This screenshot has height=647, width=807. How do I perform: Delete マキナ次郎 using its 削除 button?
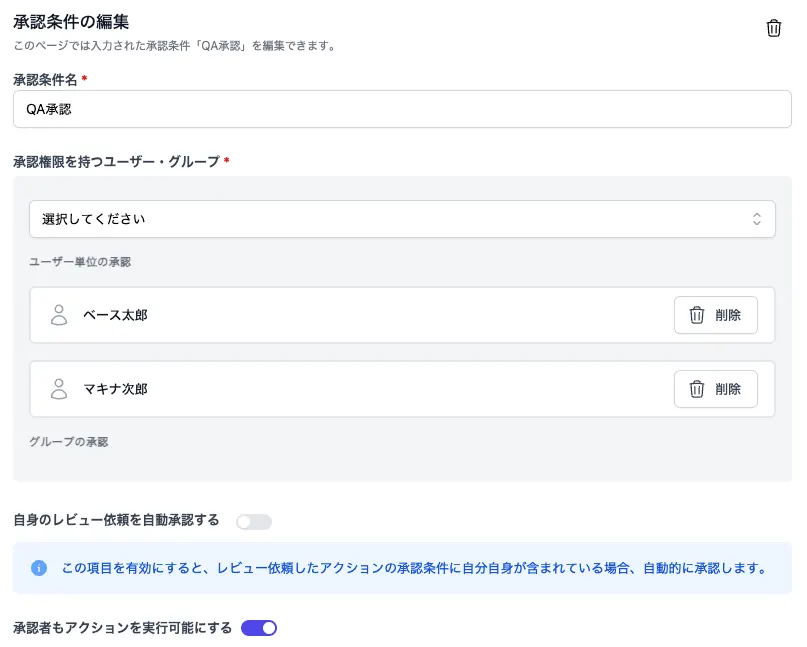click(715, 389)
